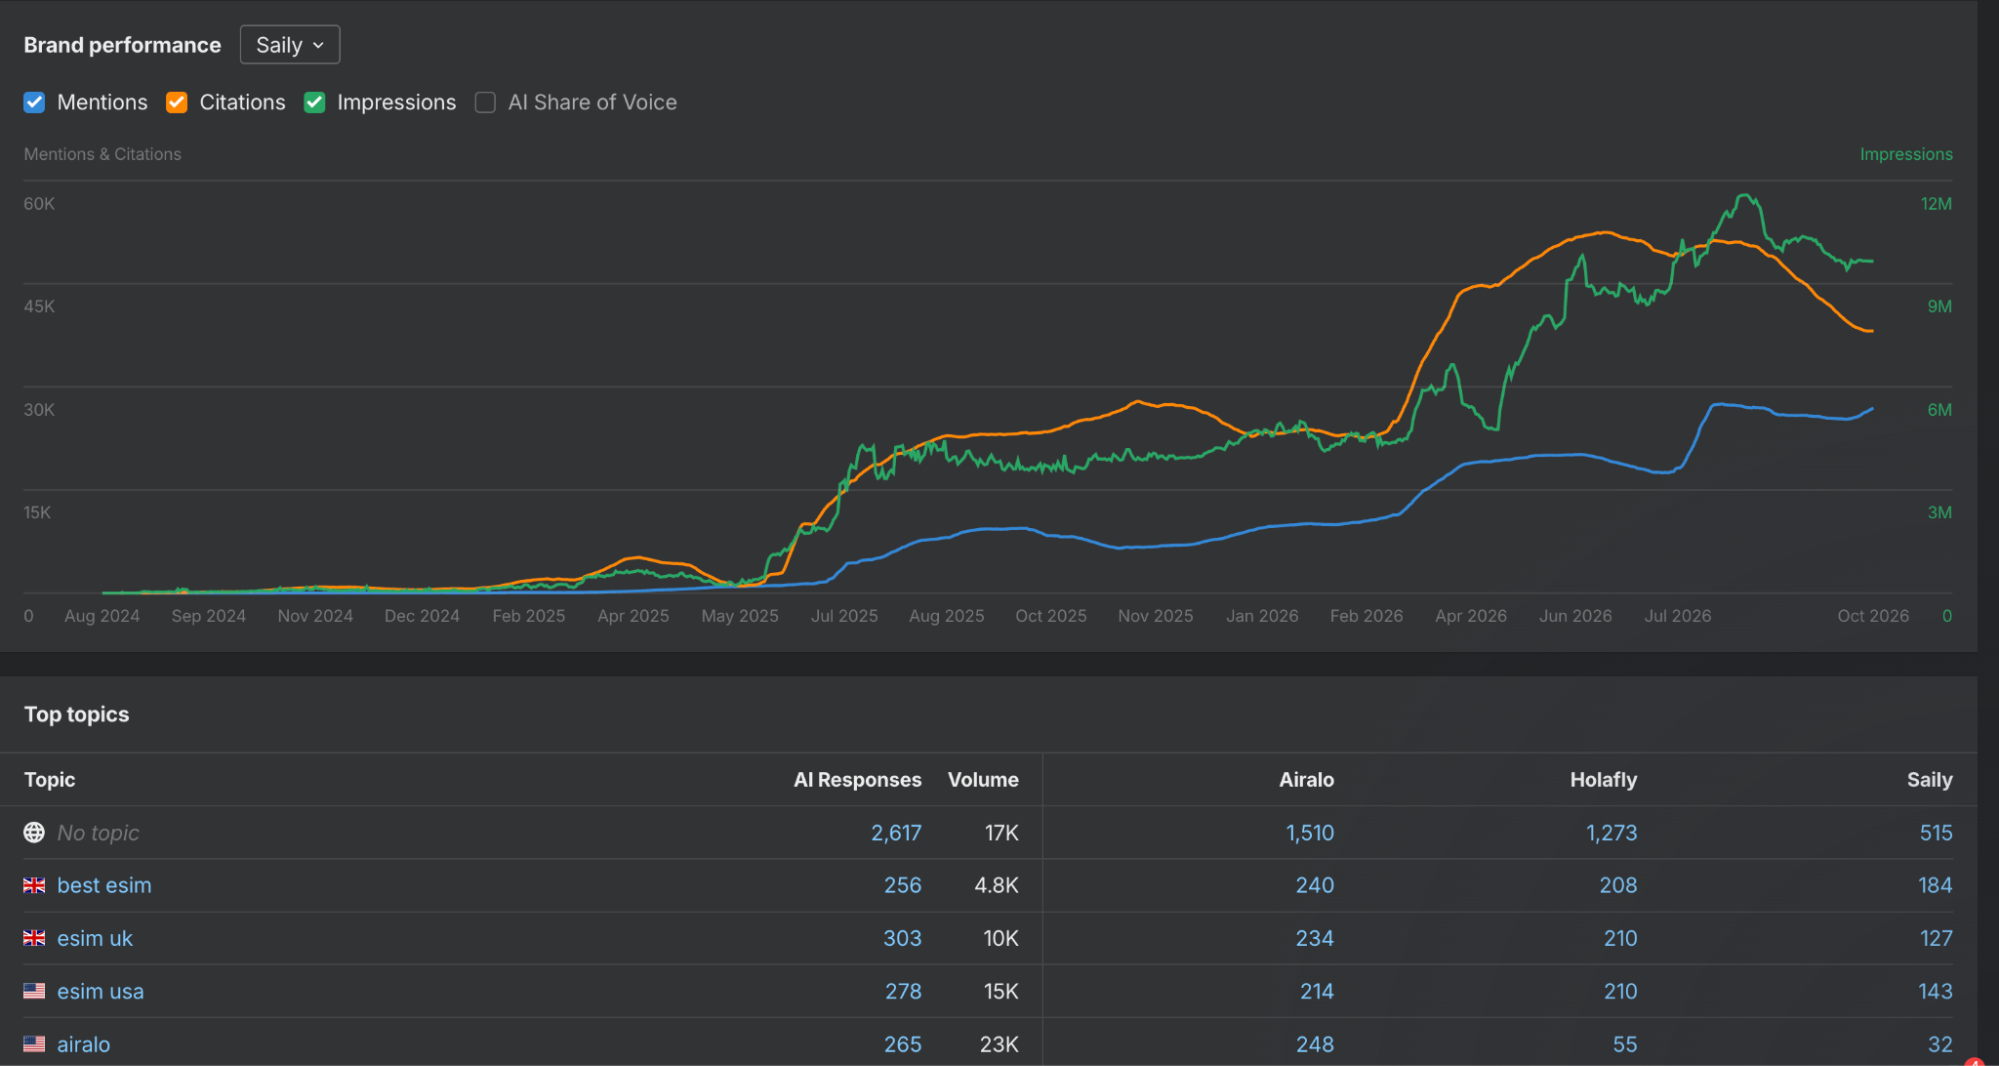
Task: Click Airalo value 240 for best esim
Action: click(x=1315, y=885)
